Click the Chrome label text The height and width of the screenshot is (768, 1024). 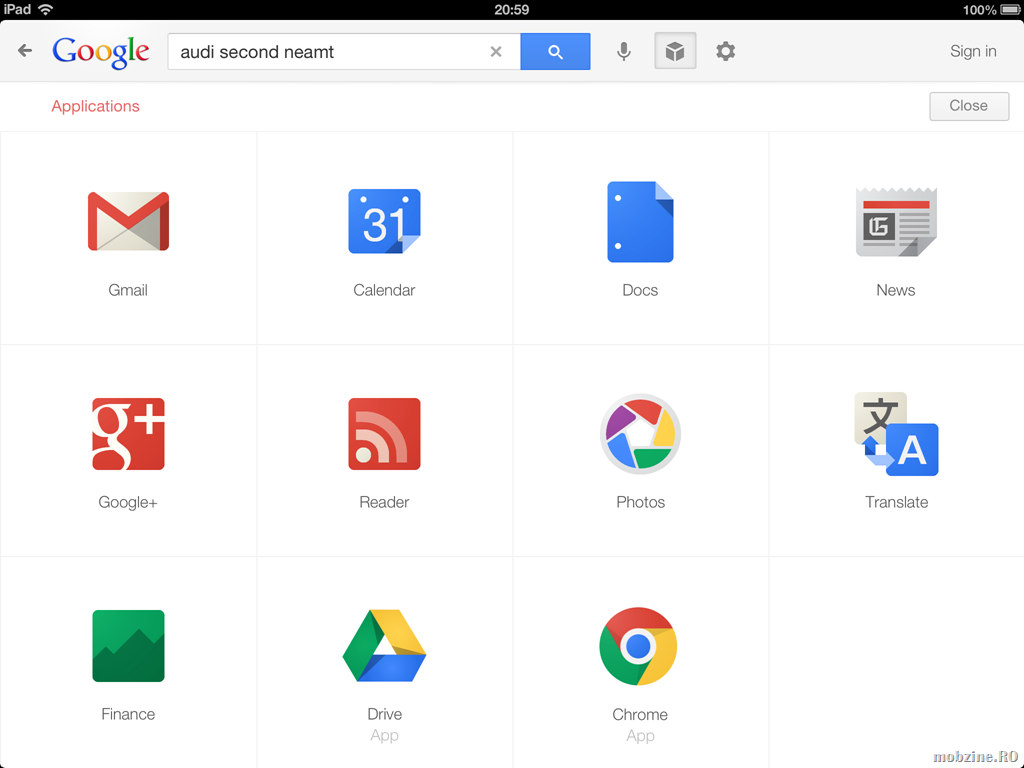[x=640, y=714]
